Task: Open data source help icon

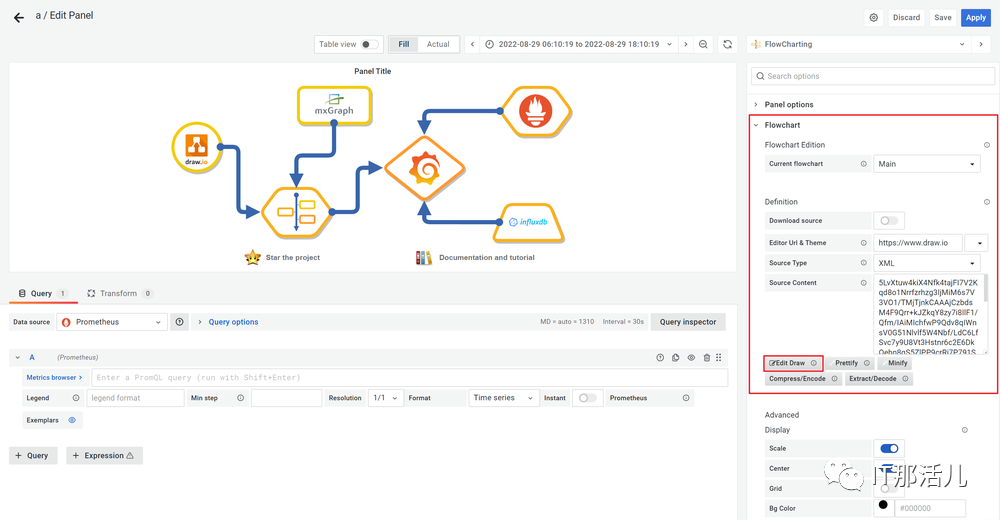Action: (x=180, y=322)
